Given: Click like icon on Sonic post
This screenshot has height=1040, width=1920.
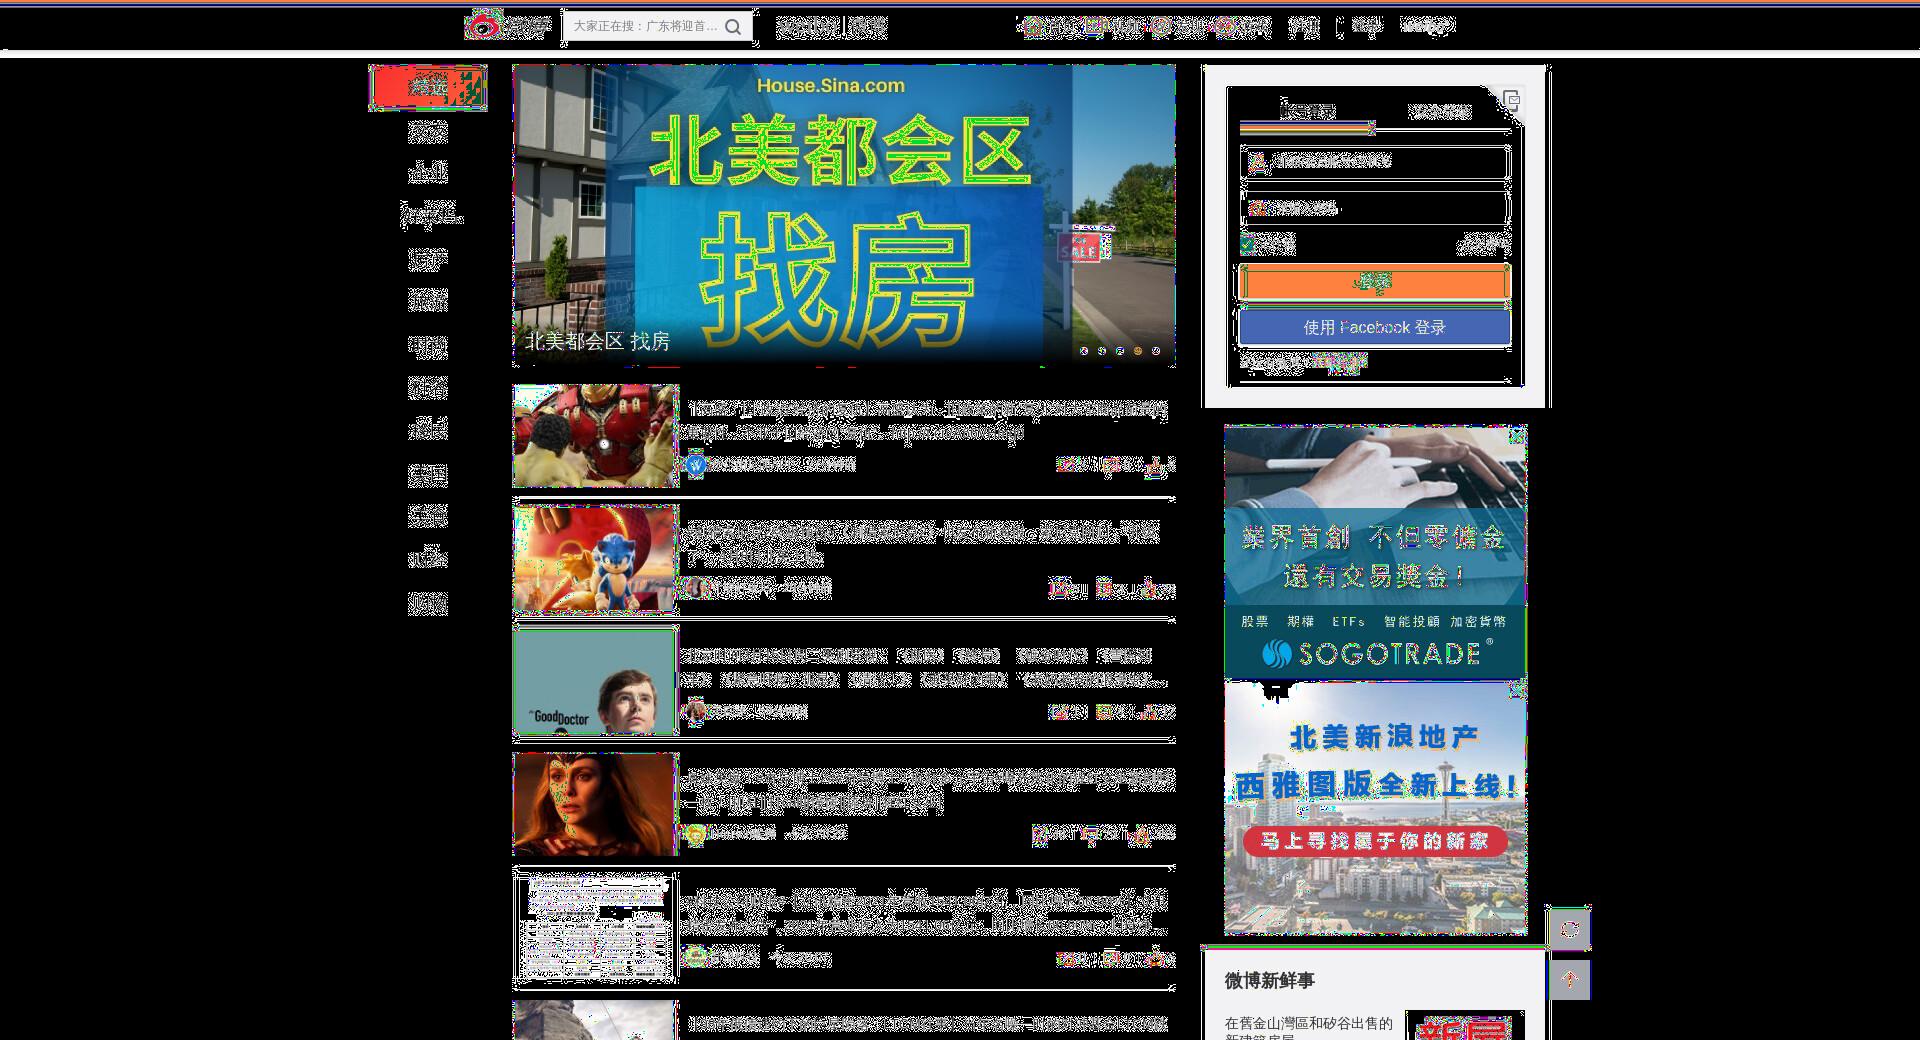Looking at the screenshot, I should [1148, 589].
